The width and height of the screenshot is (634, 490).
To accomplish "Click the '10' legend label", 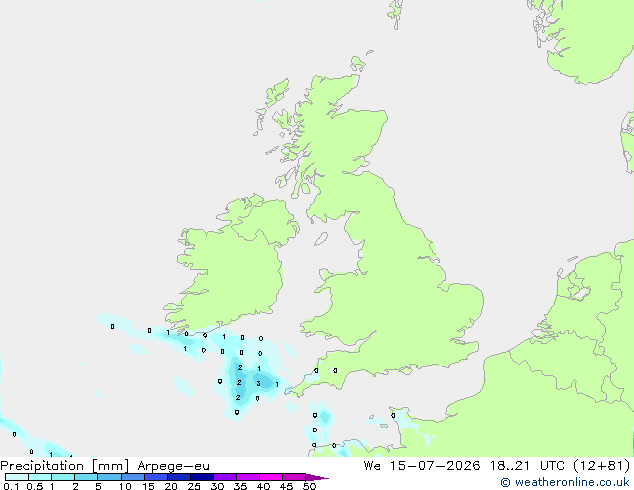I will tap(125, 486).
